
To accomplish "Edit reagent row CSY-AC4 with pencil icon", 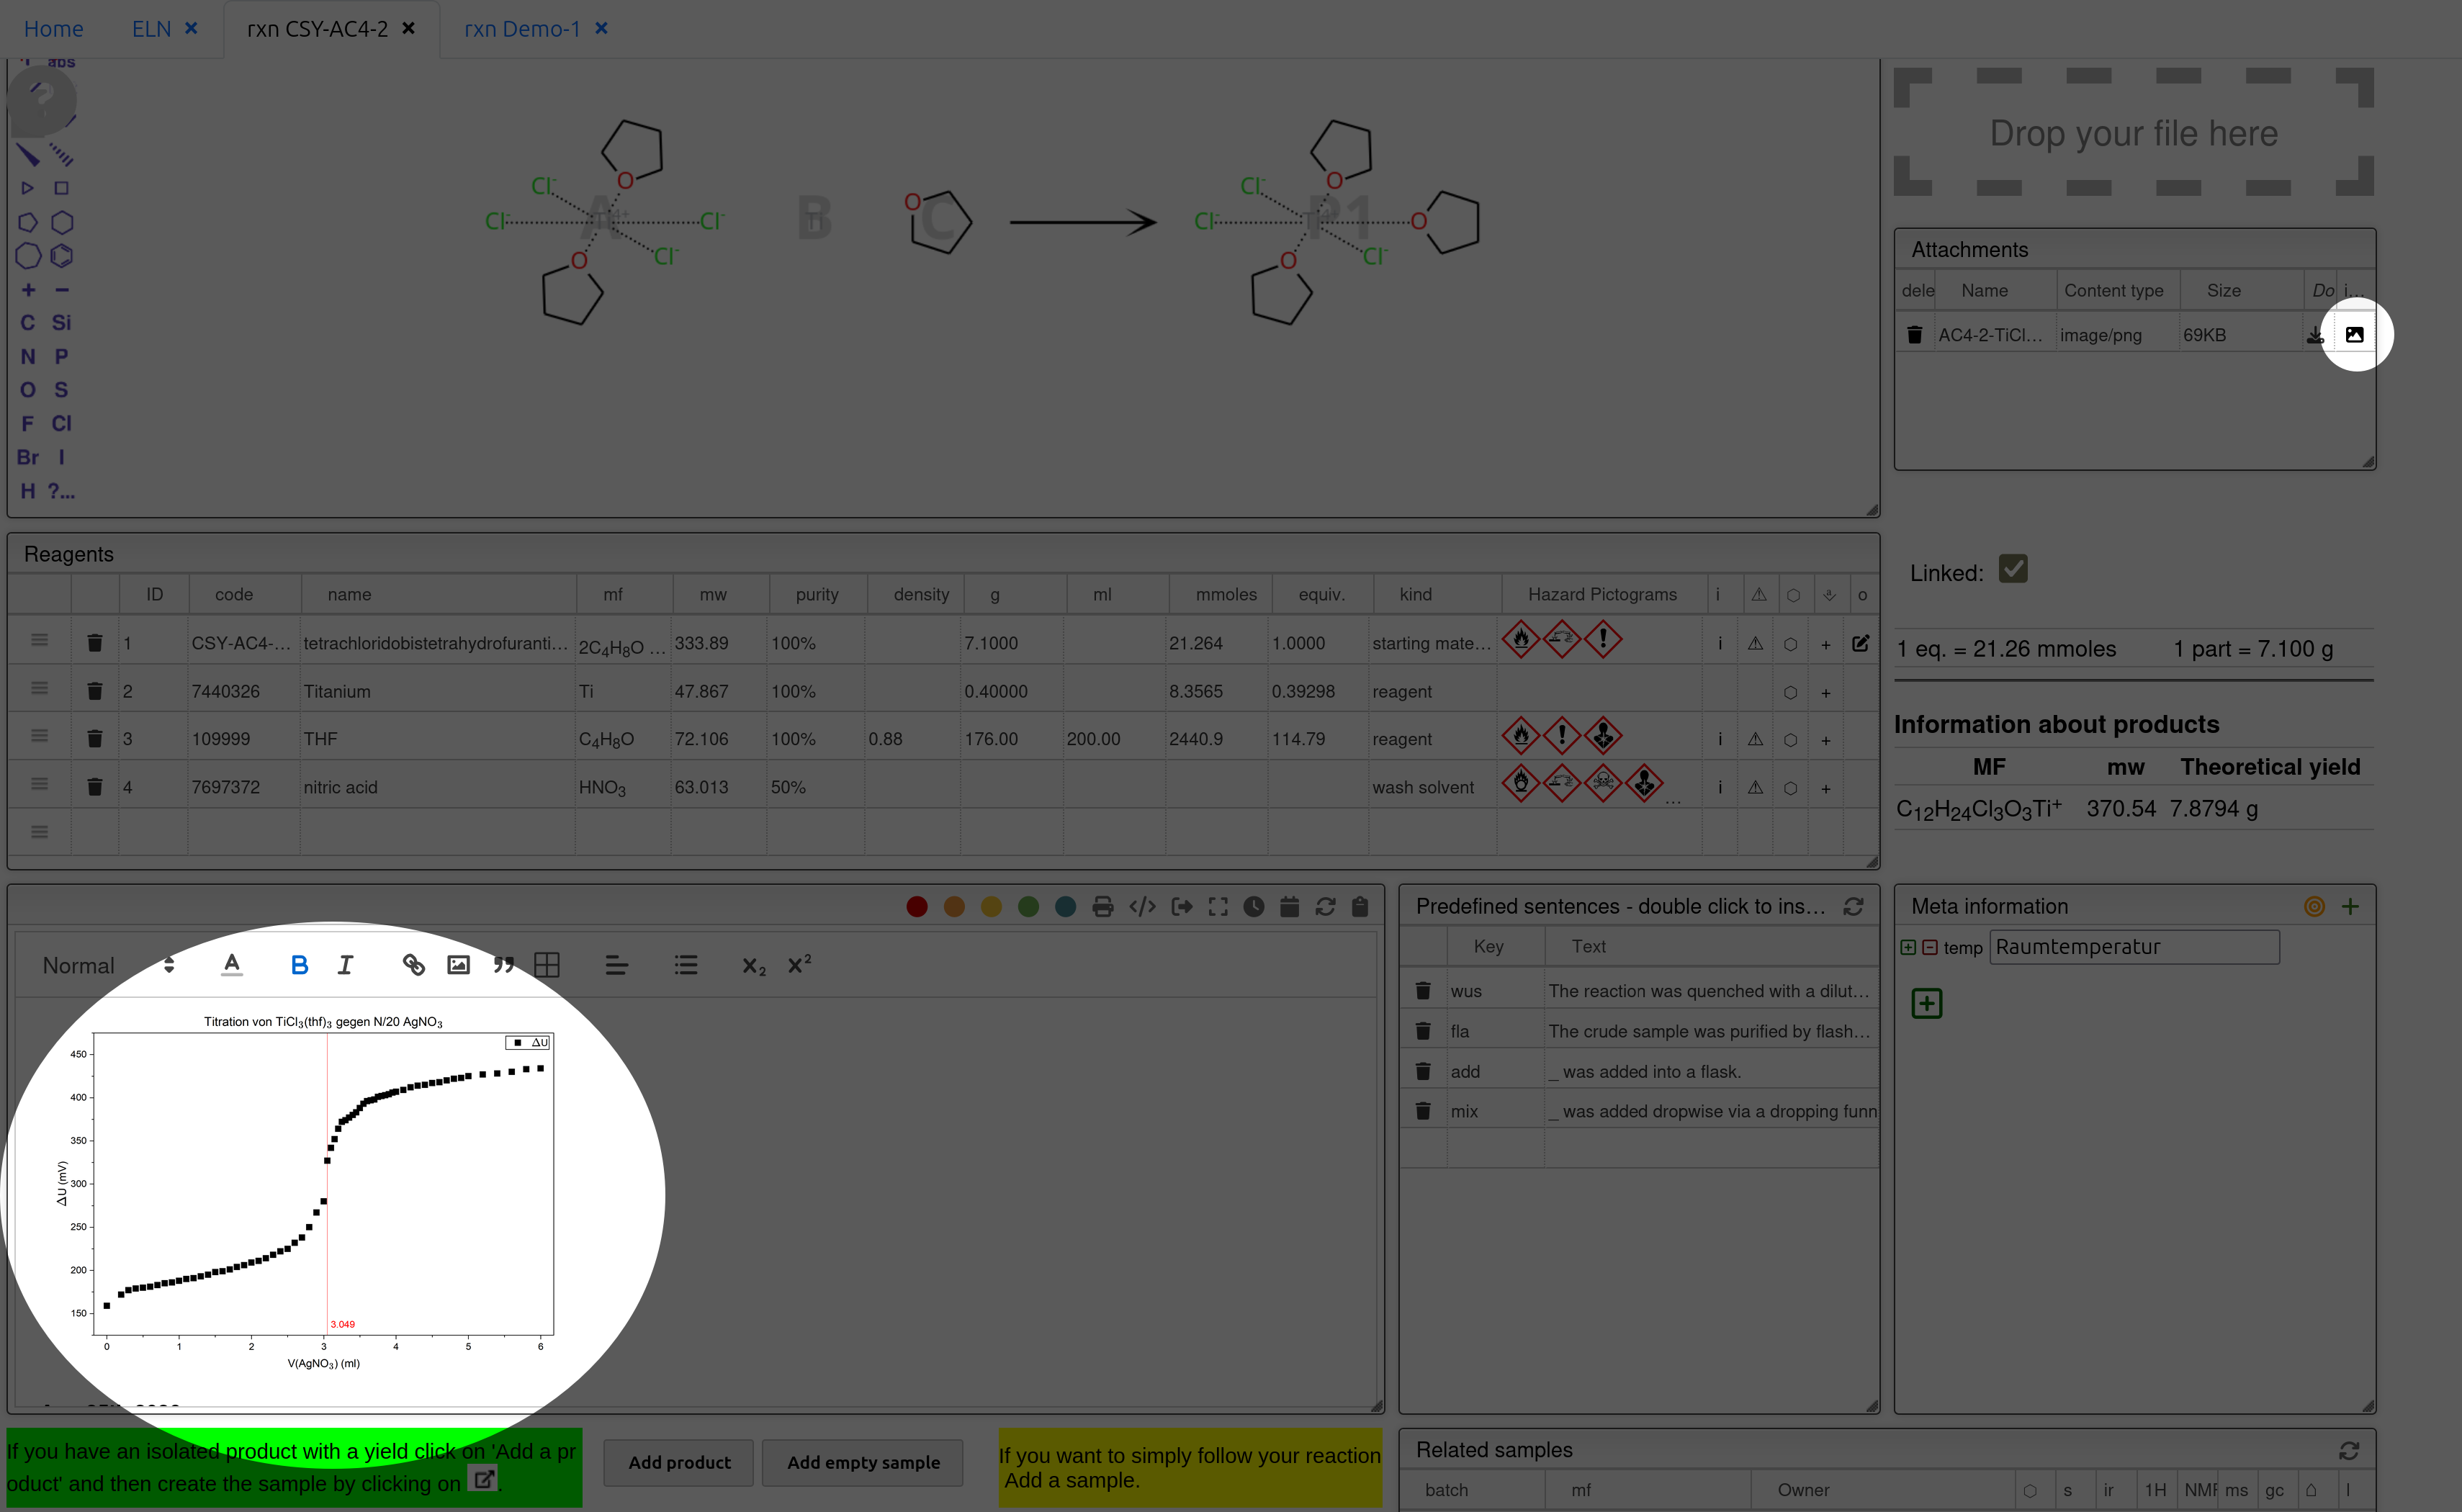I will pos(1860,644).
